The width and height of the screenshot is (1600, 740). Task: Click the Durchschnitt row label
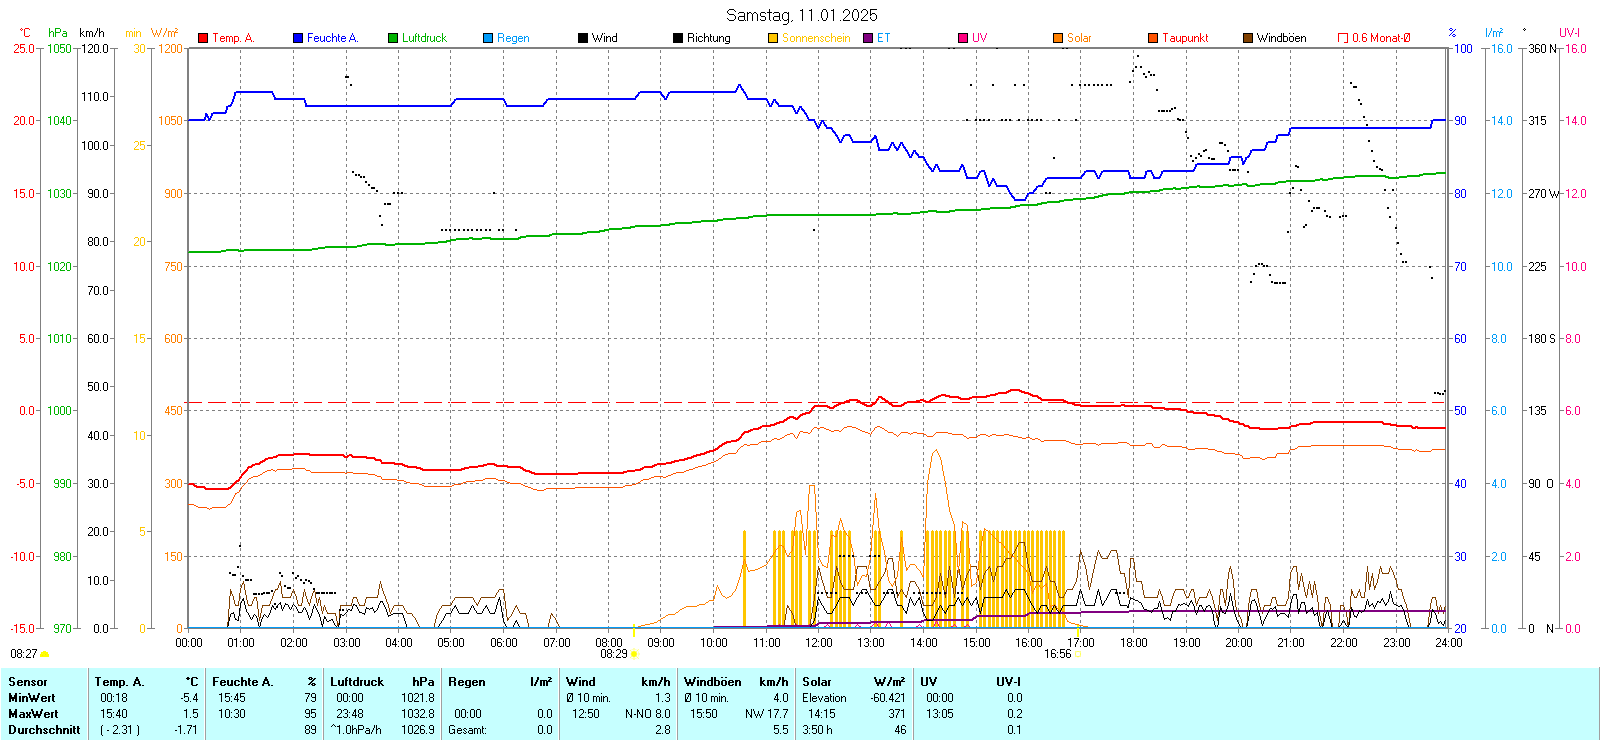(44, 730)
